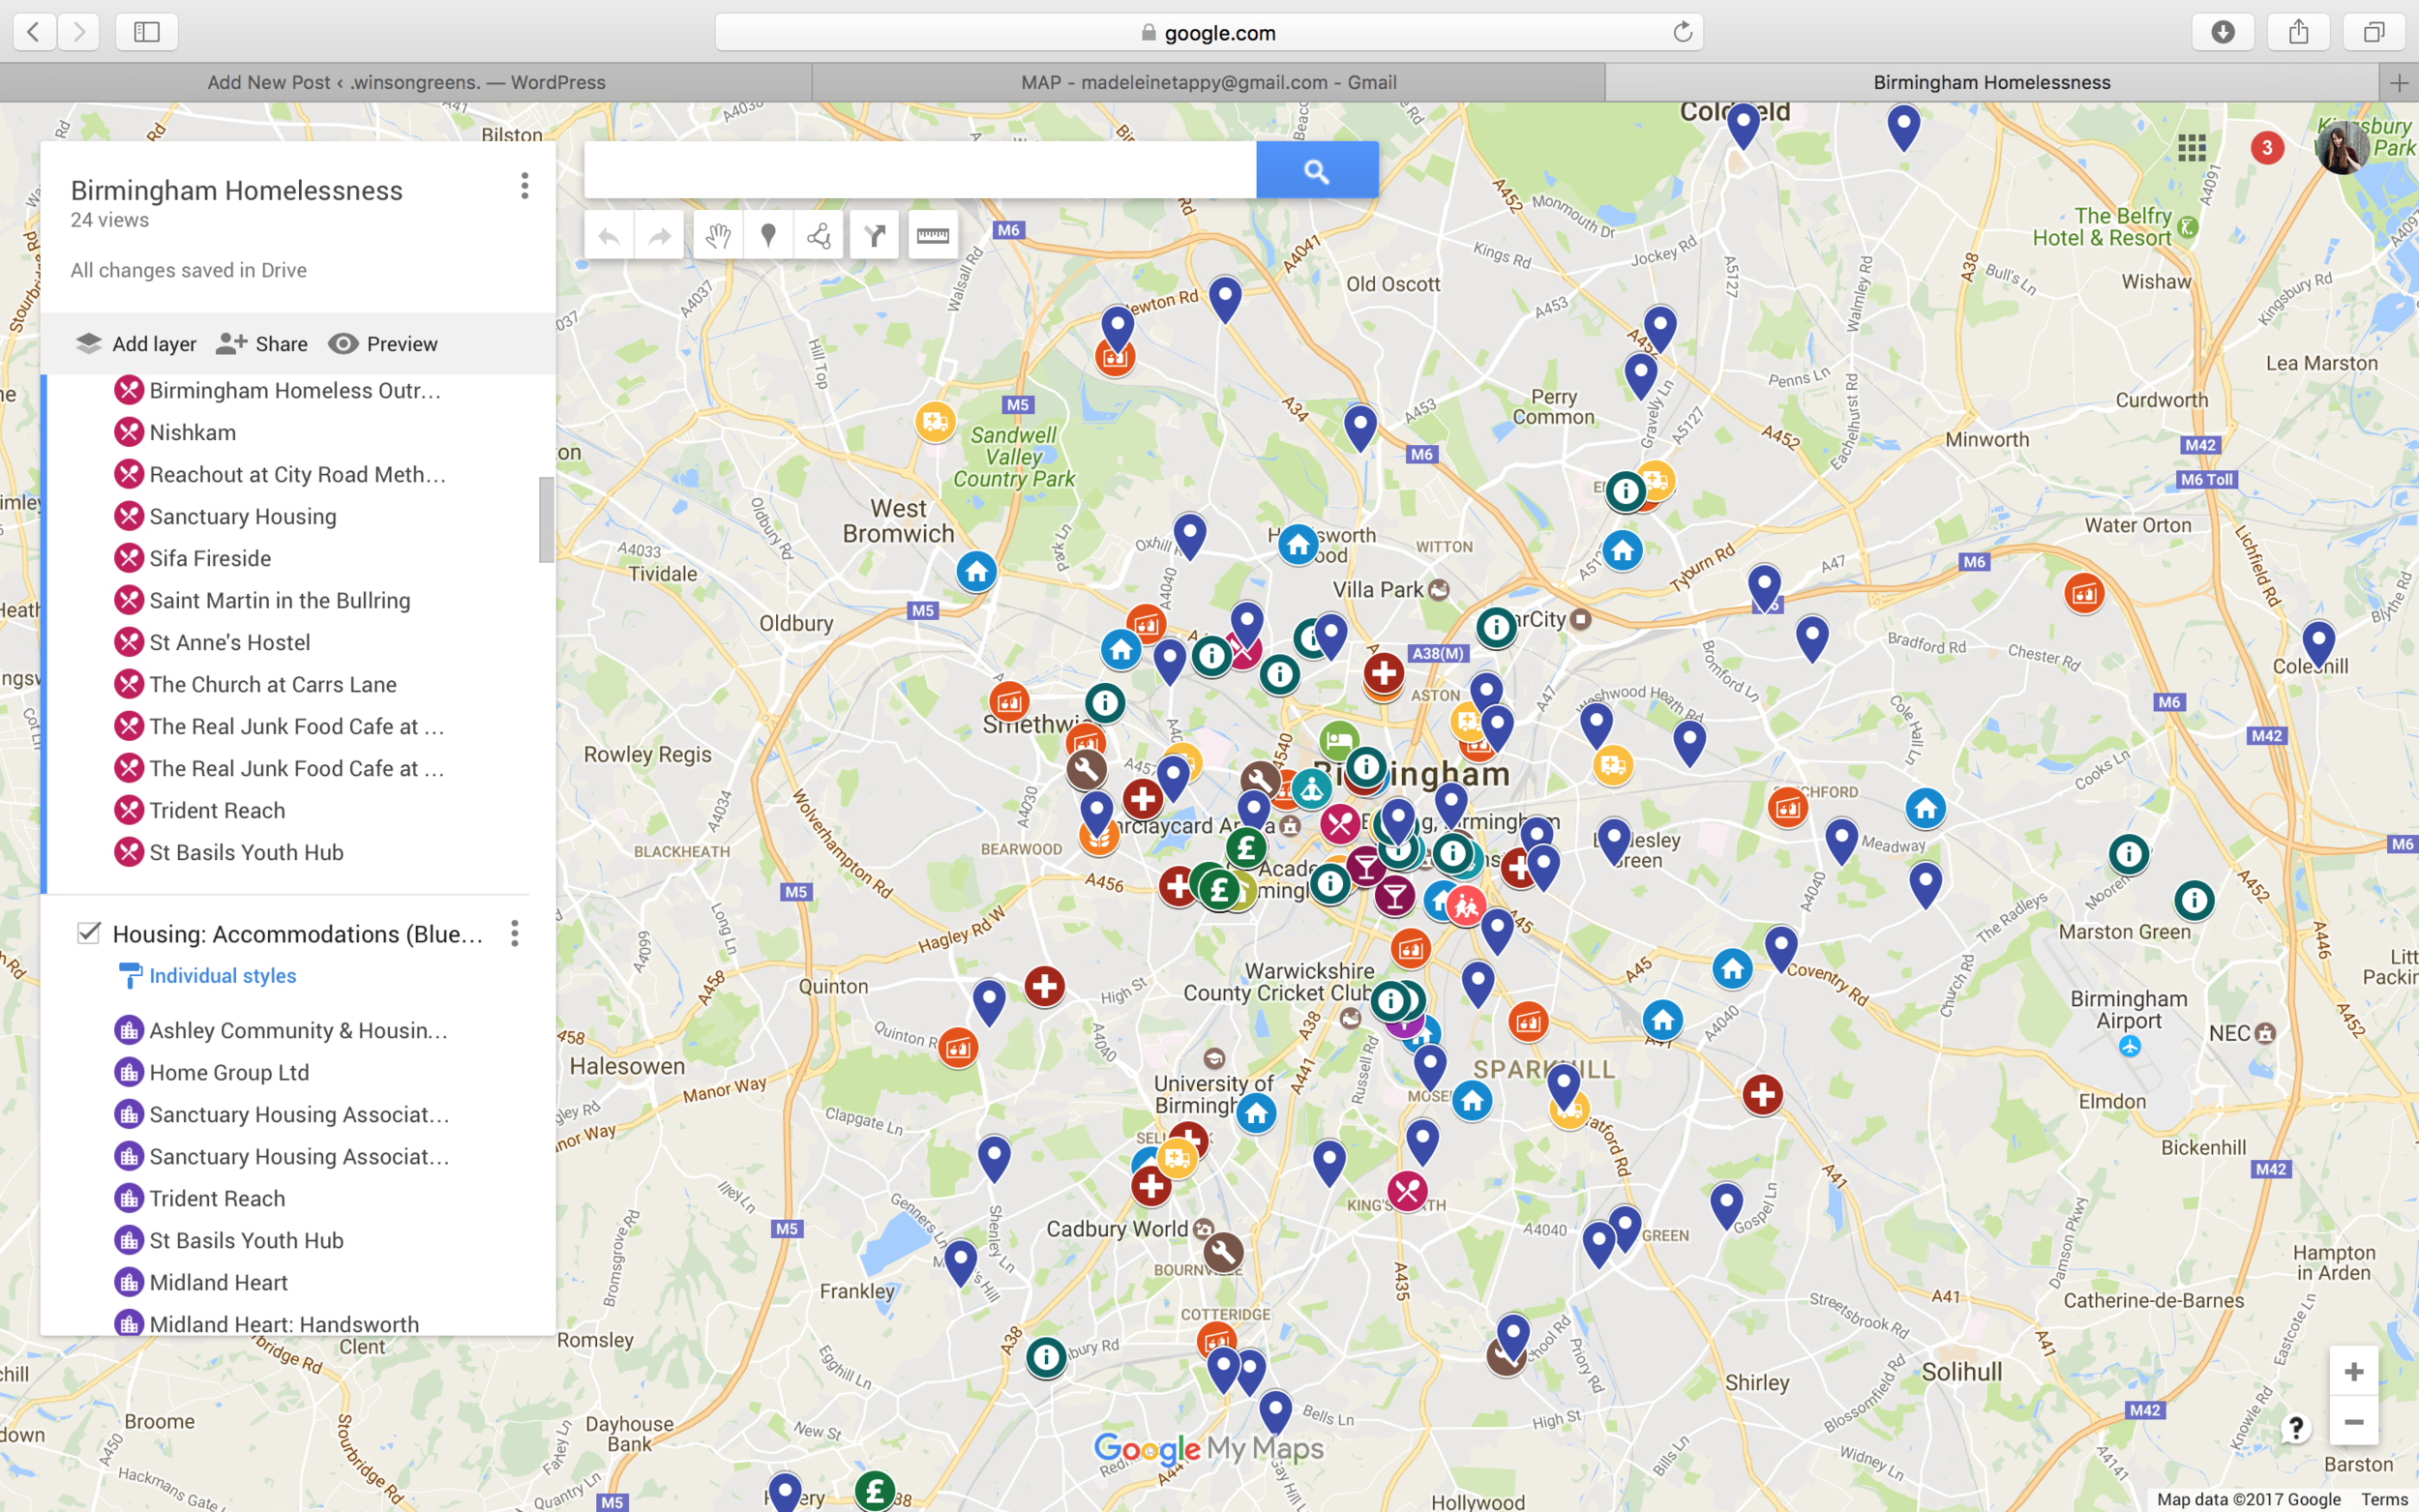The image size is (2419, 1512).
Task: Select Birmingham Homeless Outr… list item
Action: [295, 390]
